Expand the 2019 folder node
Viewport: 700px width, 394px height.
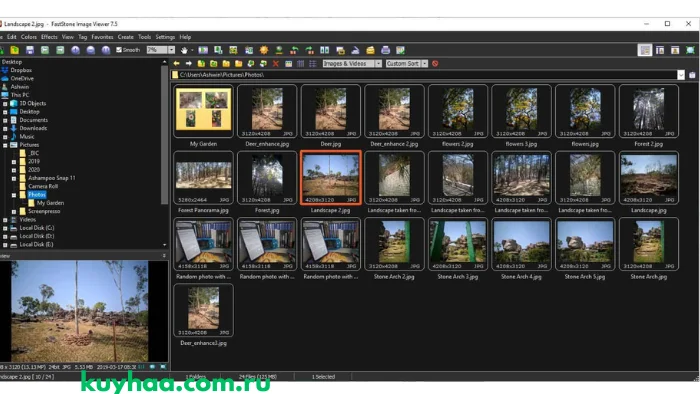click(14, 162)
